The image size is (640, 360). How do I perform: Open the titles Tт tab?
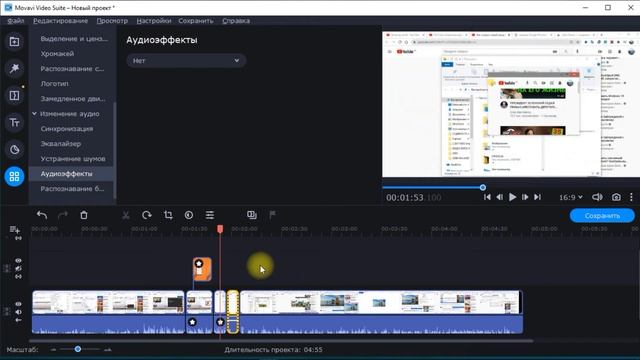pyautogui.click(x=14, y=122)
